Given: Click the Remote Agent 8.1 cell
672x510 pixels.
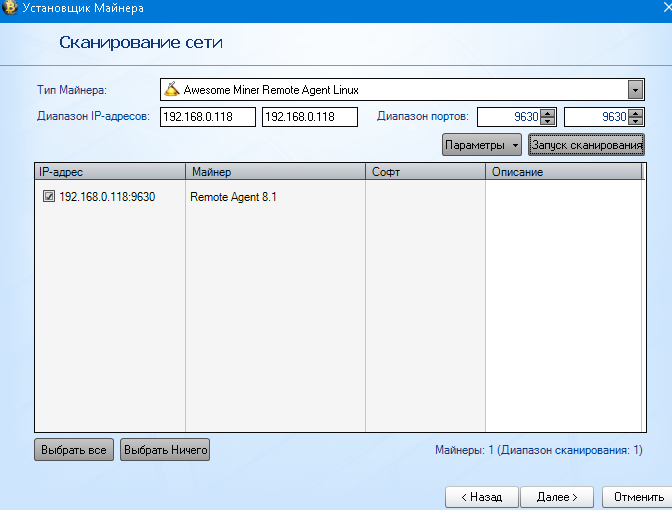Looking at the screenshot, I should pyautogui.click(x=234, y=197).
